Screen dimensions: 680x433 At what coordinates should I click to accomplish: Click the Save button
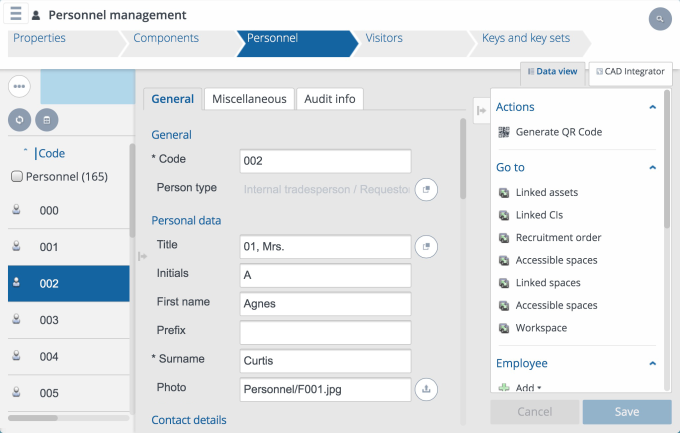[x=626, y=412]
